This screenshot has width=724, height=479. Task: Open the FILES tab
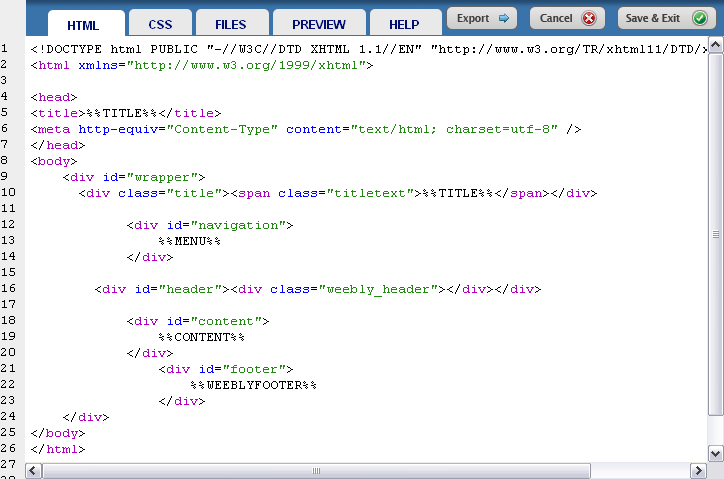[230, 24]
